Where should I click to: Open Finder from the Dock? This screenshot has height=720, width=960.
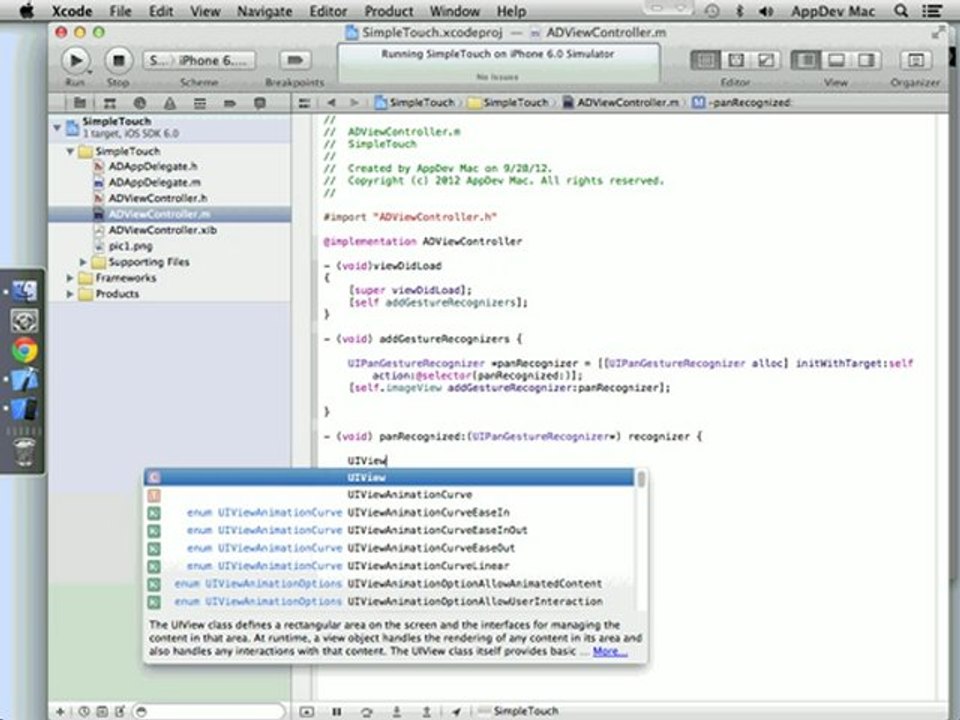24,291
